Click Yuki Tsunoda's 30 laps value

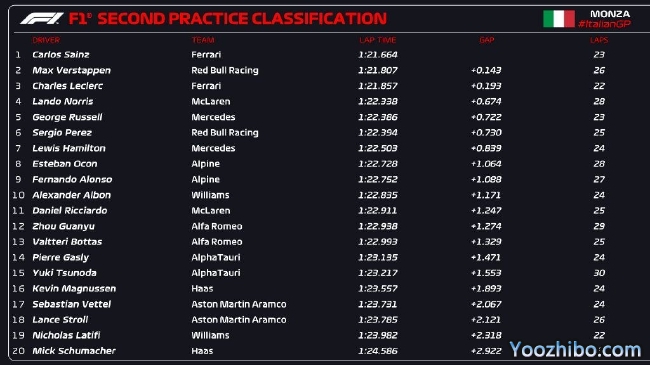click(599, 273)
